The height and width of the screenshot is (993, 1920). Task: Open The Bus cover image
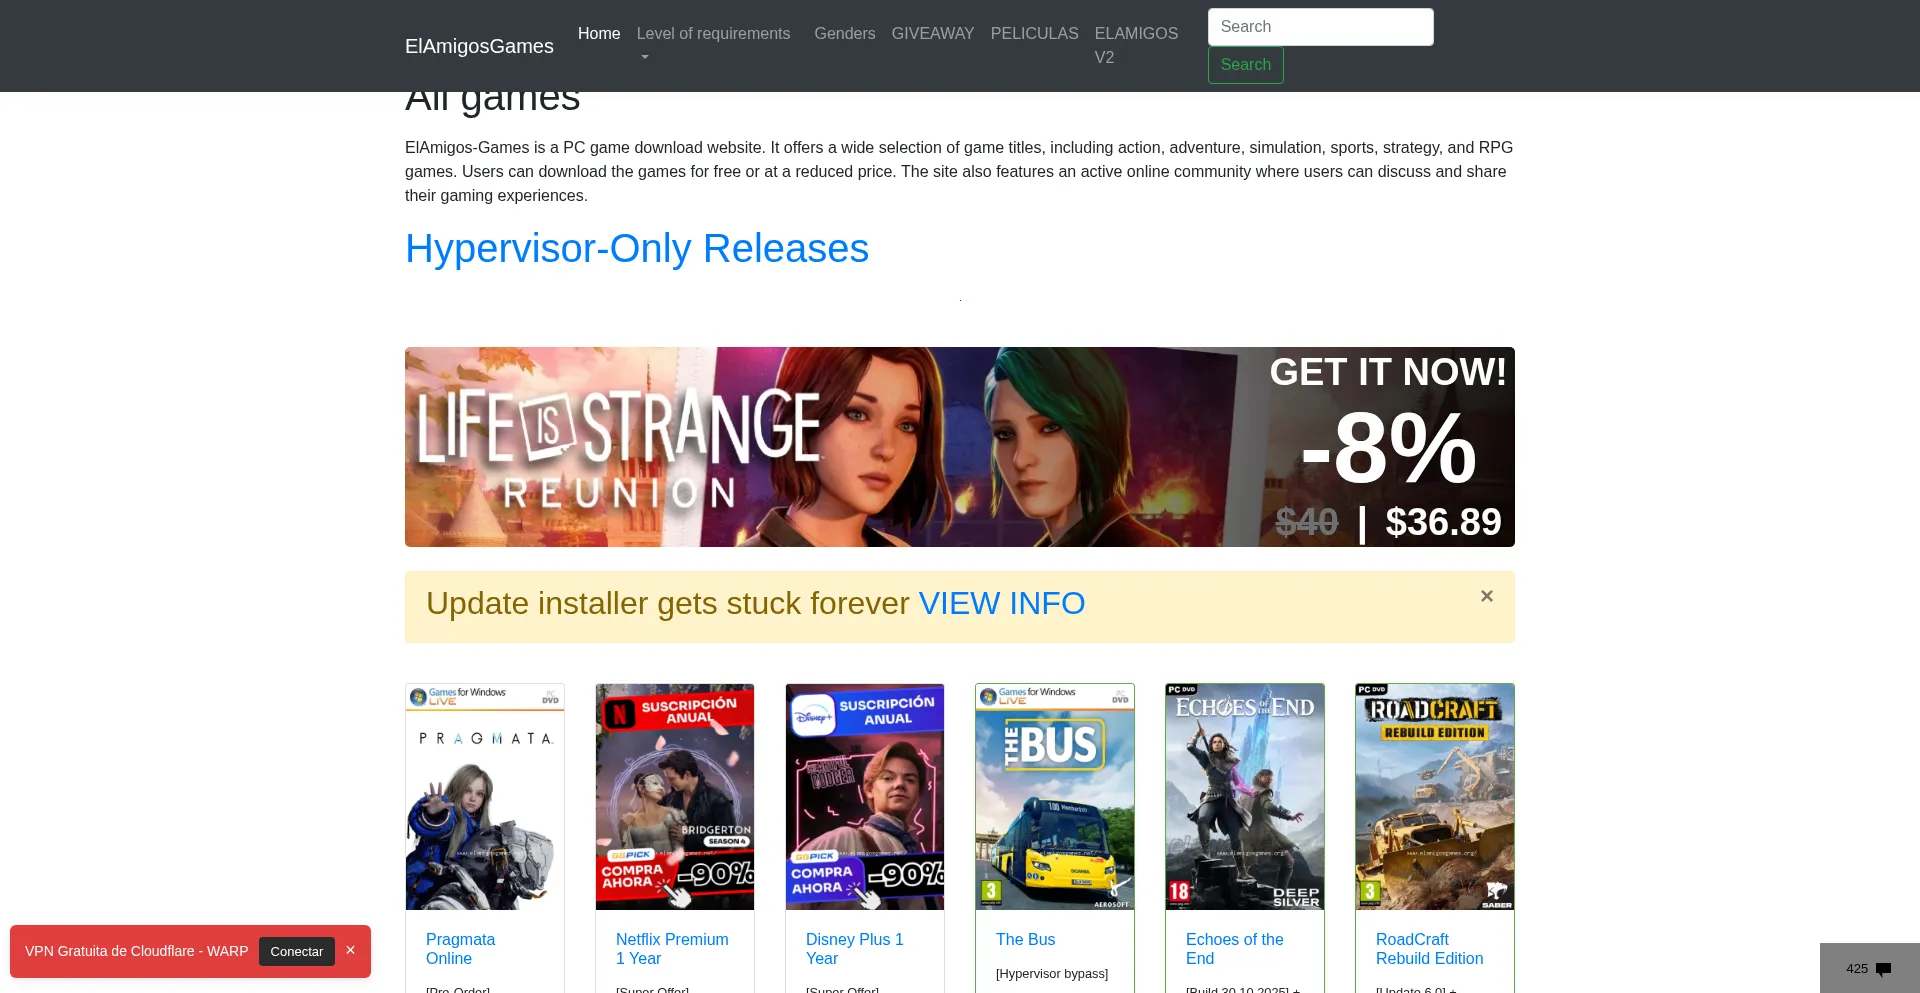tap(1055, 797)
